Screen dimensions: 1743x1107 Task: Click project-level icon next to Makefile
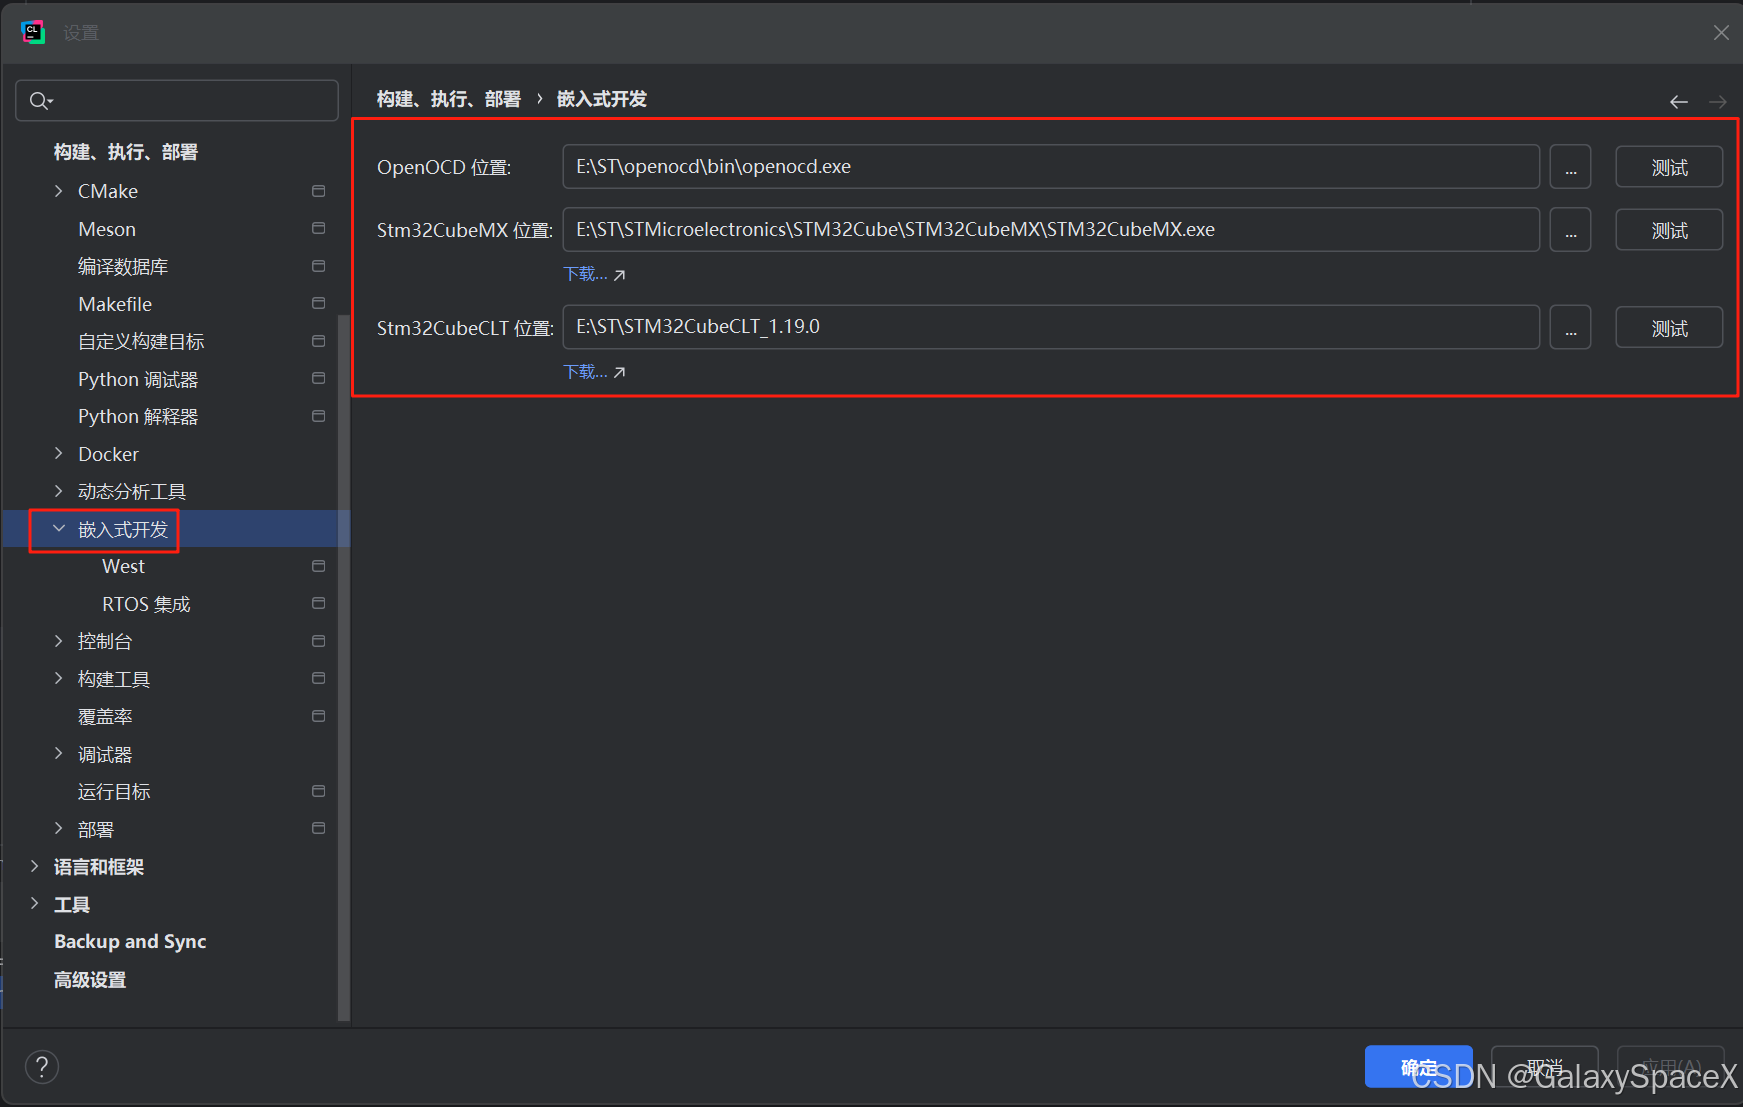318,304
